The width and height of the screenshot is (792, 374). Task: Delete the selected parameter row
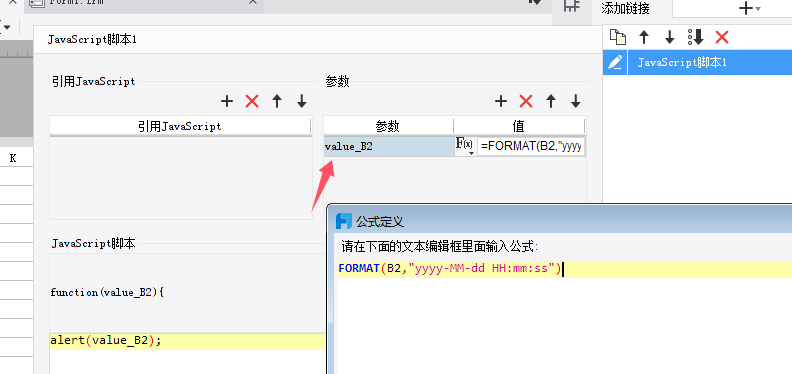tap(526, 101)
